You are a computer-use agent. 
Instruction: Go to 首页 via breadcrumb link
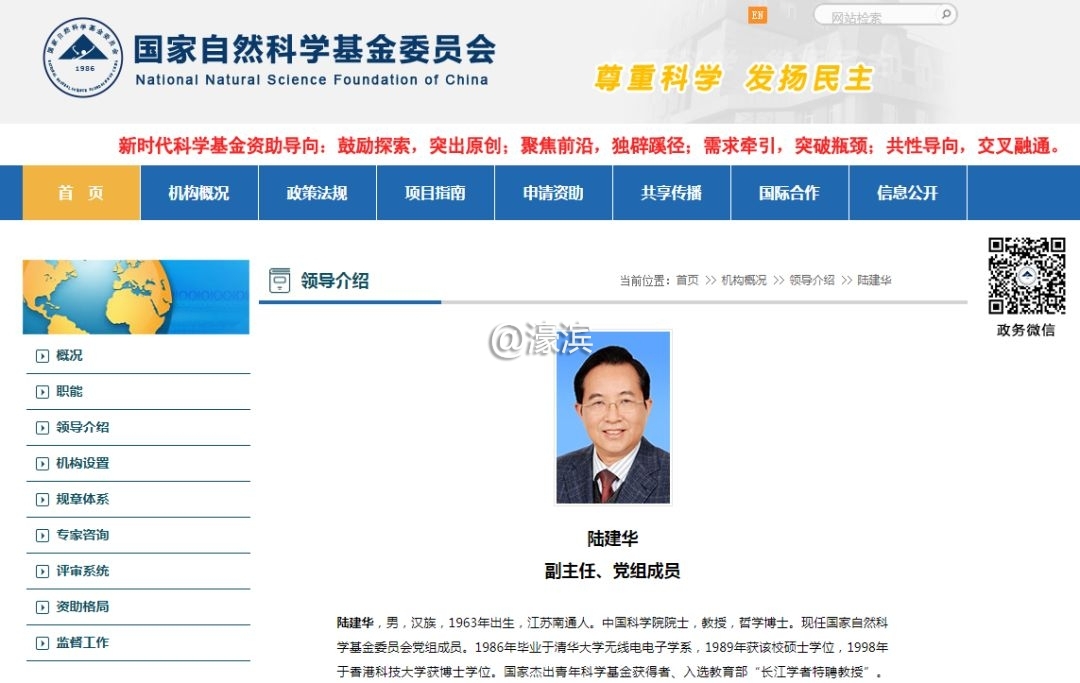point(687,280)
